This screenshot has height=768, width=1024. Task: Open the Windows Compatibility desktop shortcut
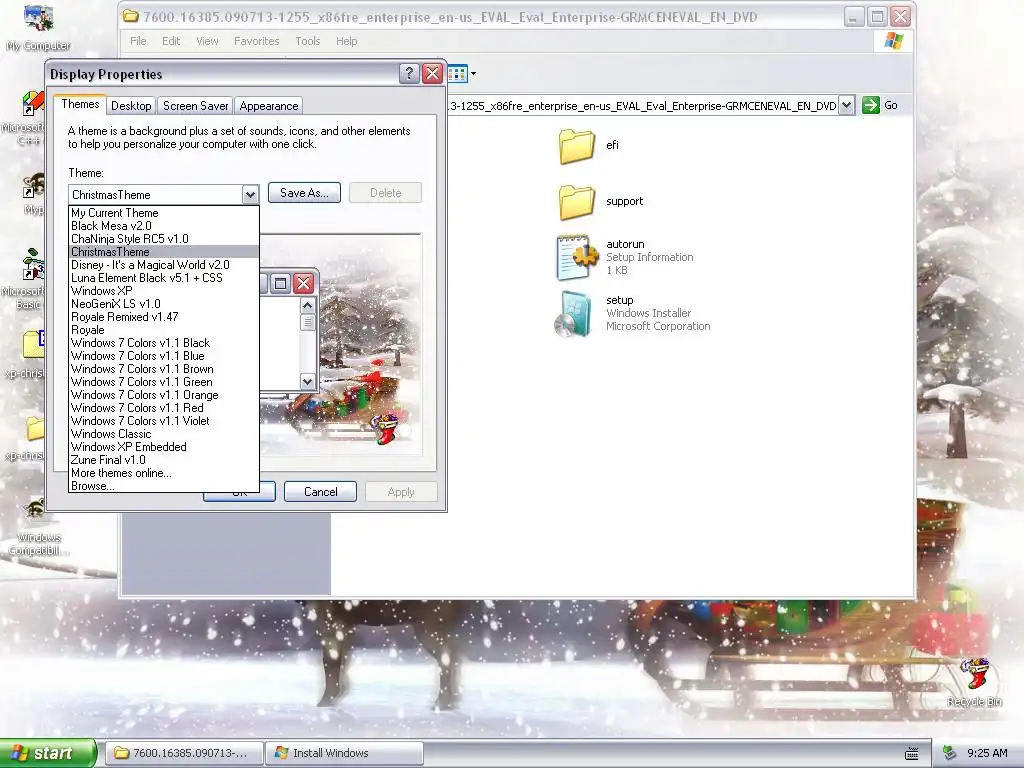click(36, 511)
